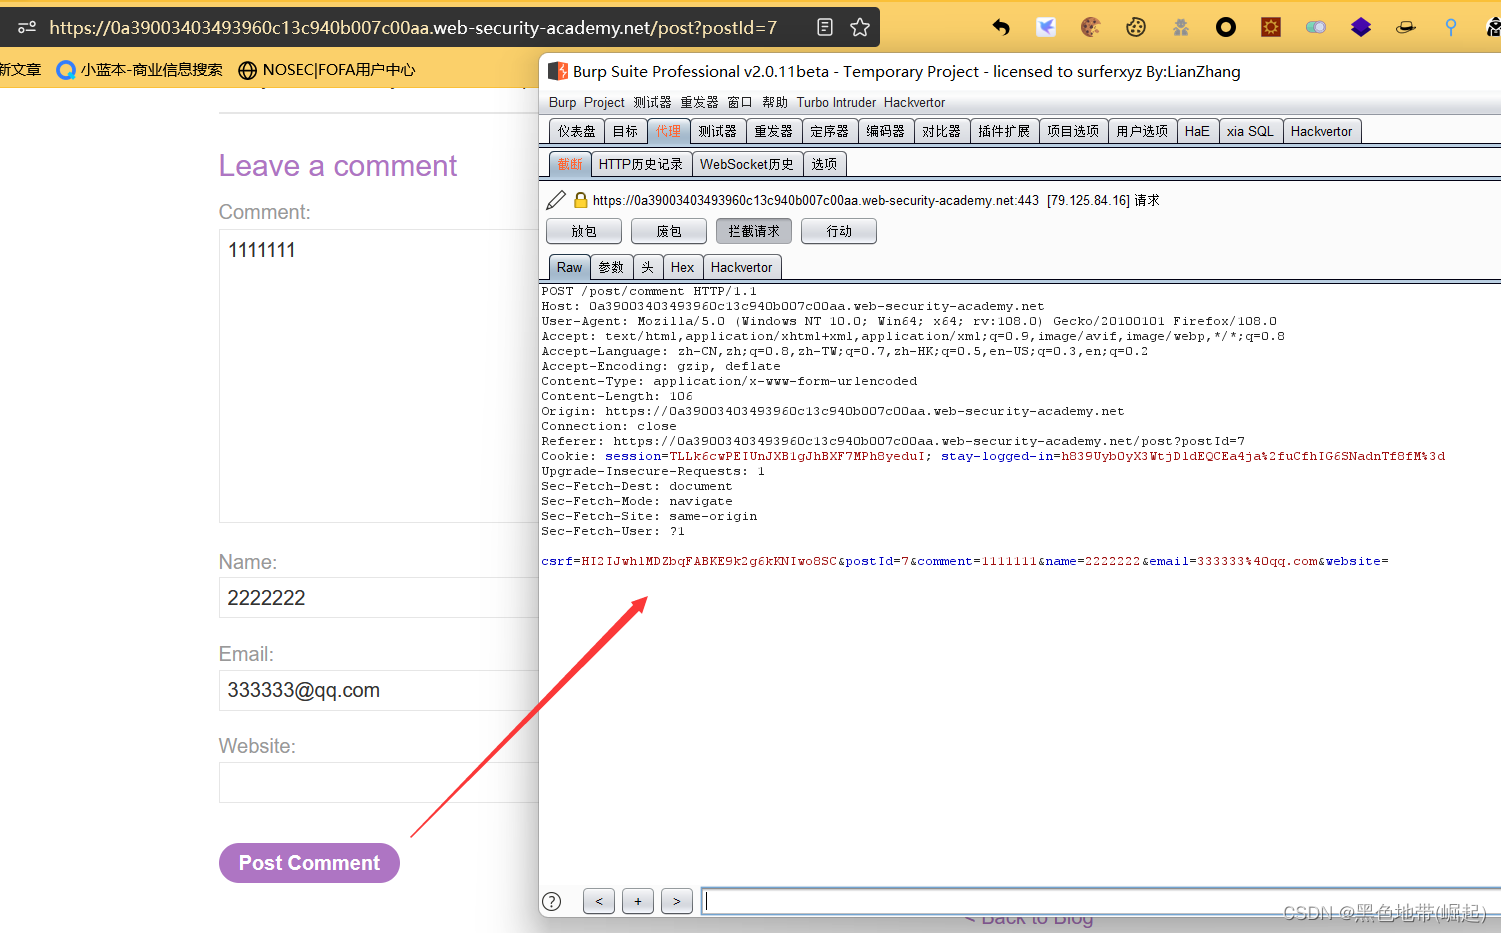
Task: Open the 插件扩展 tab
Action: (x=1004, y=131)
